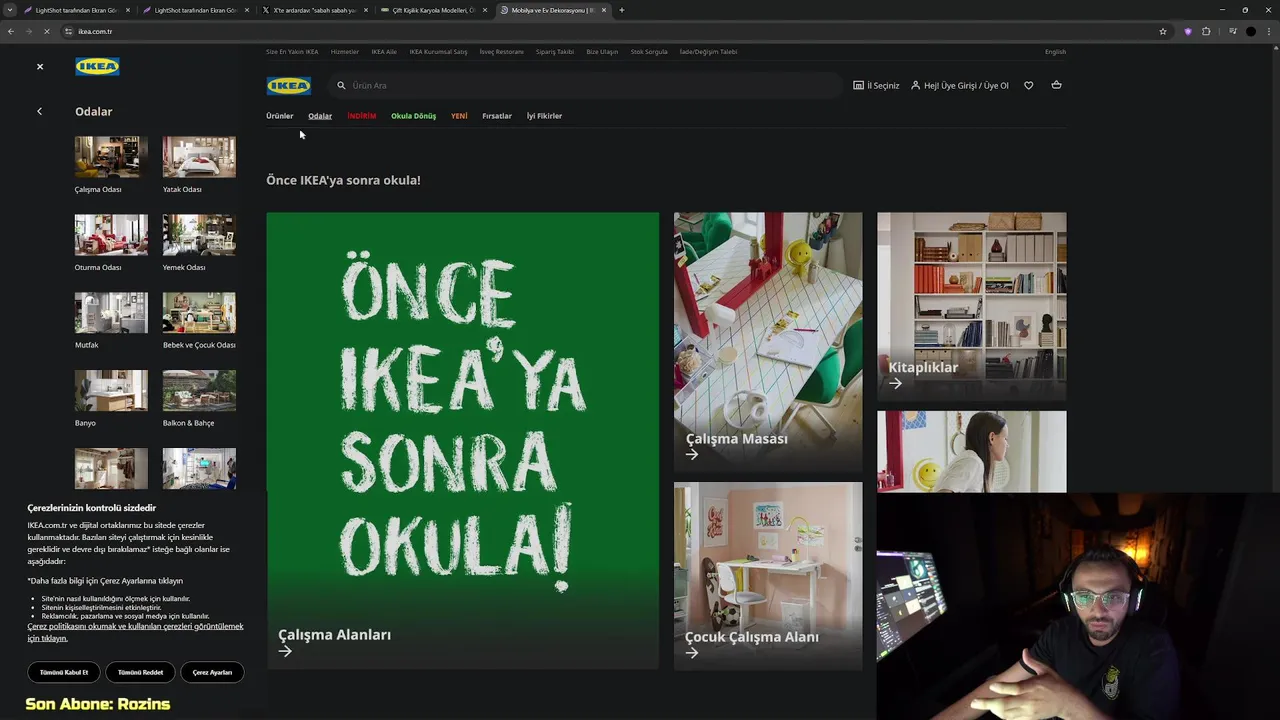This screenshot has width=1280, height=720.
Task: Click the IKEA logo in the main header
Action: [288, 85]
